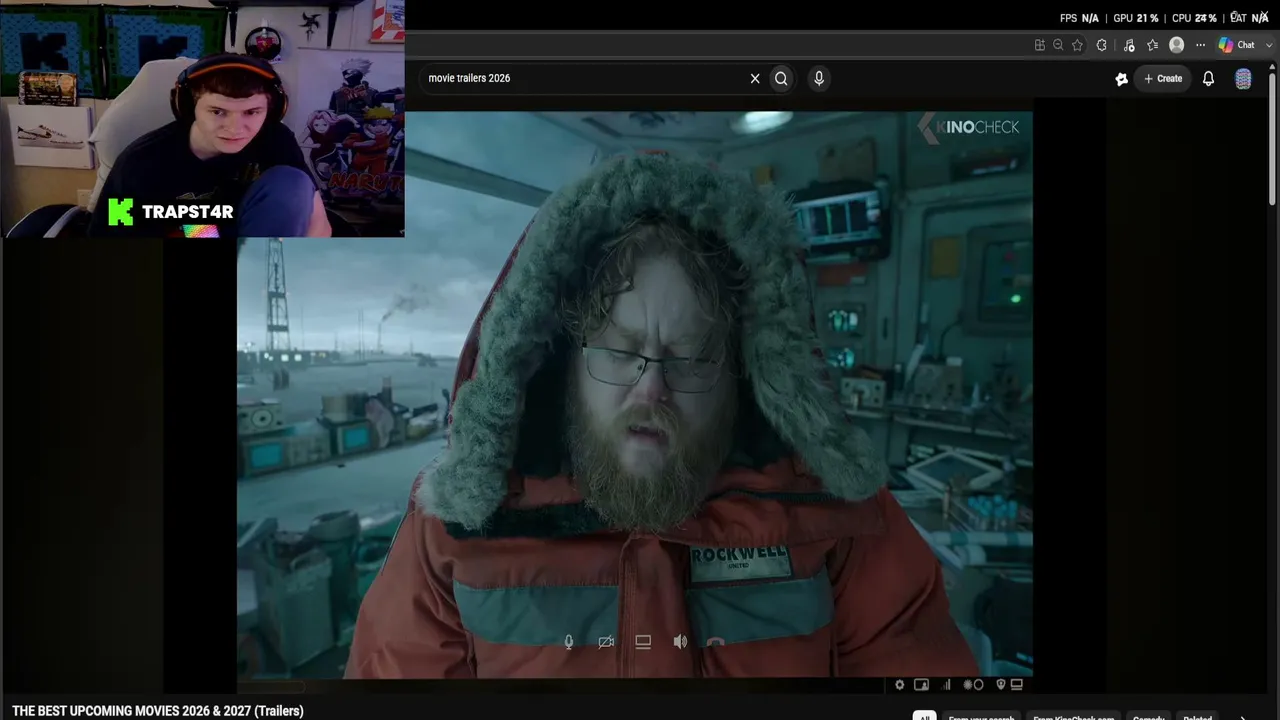Image resolution: width=1280 pixels, height=720 pixels.
Task: Mute the microphone in the video call overlay
Action: coord(569,642)
